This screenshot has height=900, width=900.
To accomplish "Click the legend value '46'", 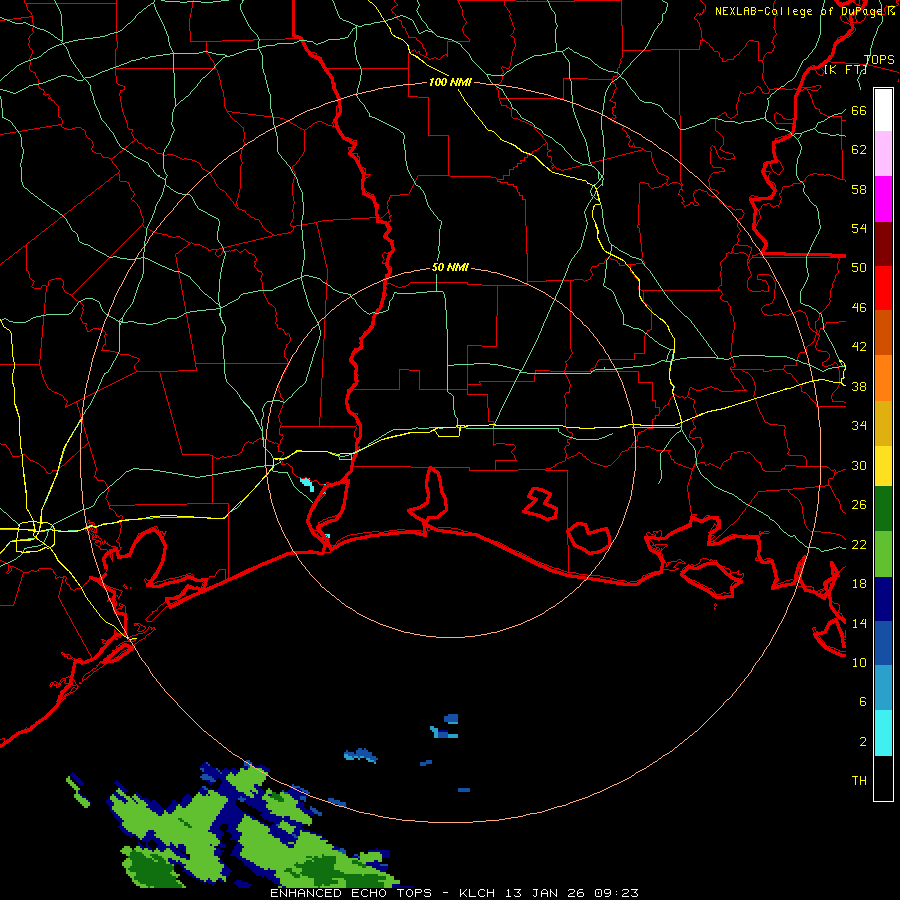I will [x=859, y=307].
